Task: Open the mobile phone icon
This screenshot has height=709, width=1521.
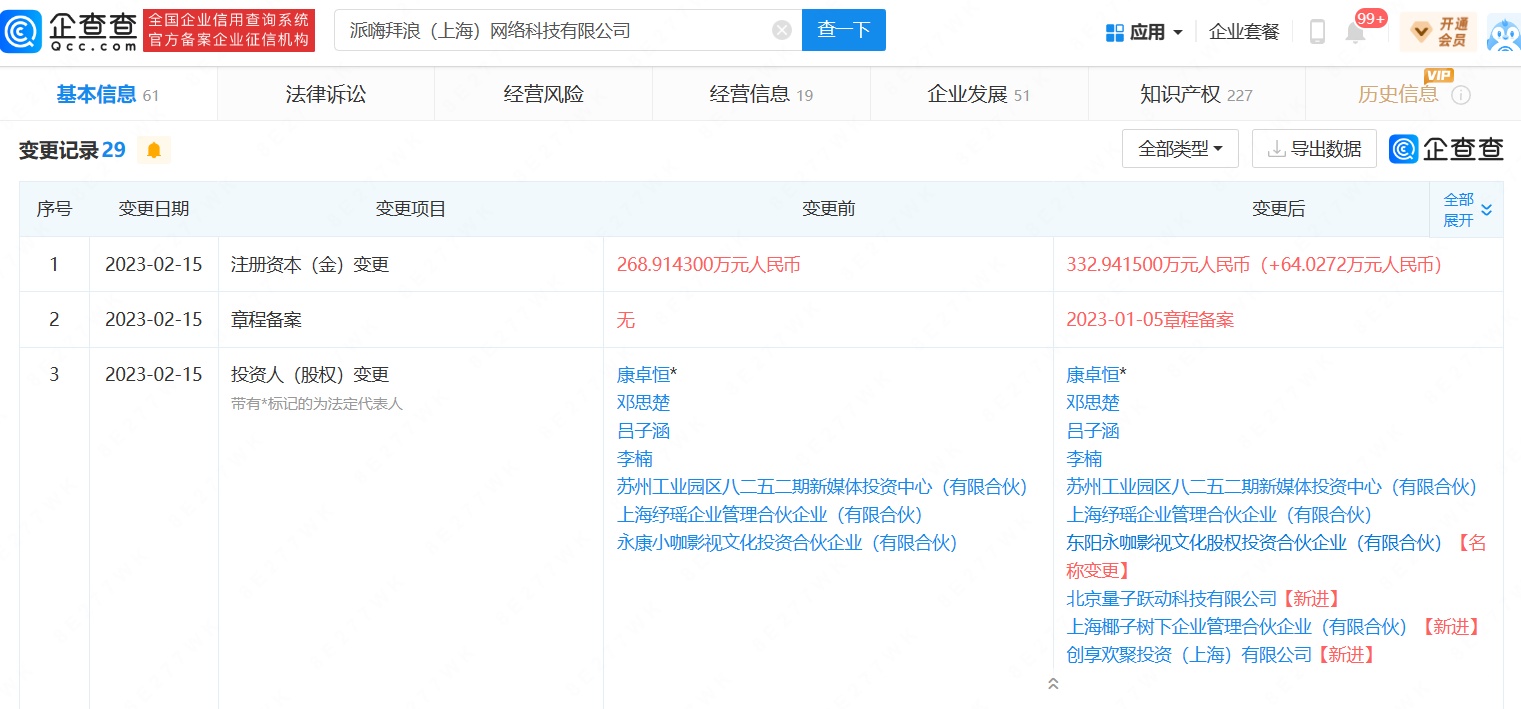Action: 1317,32
